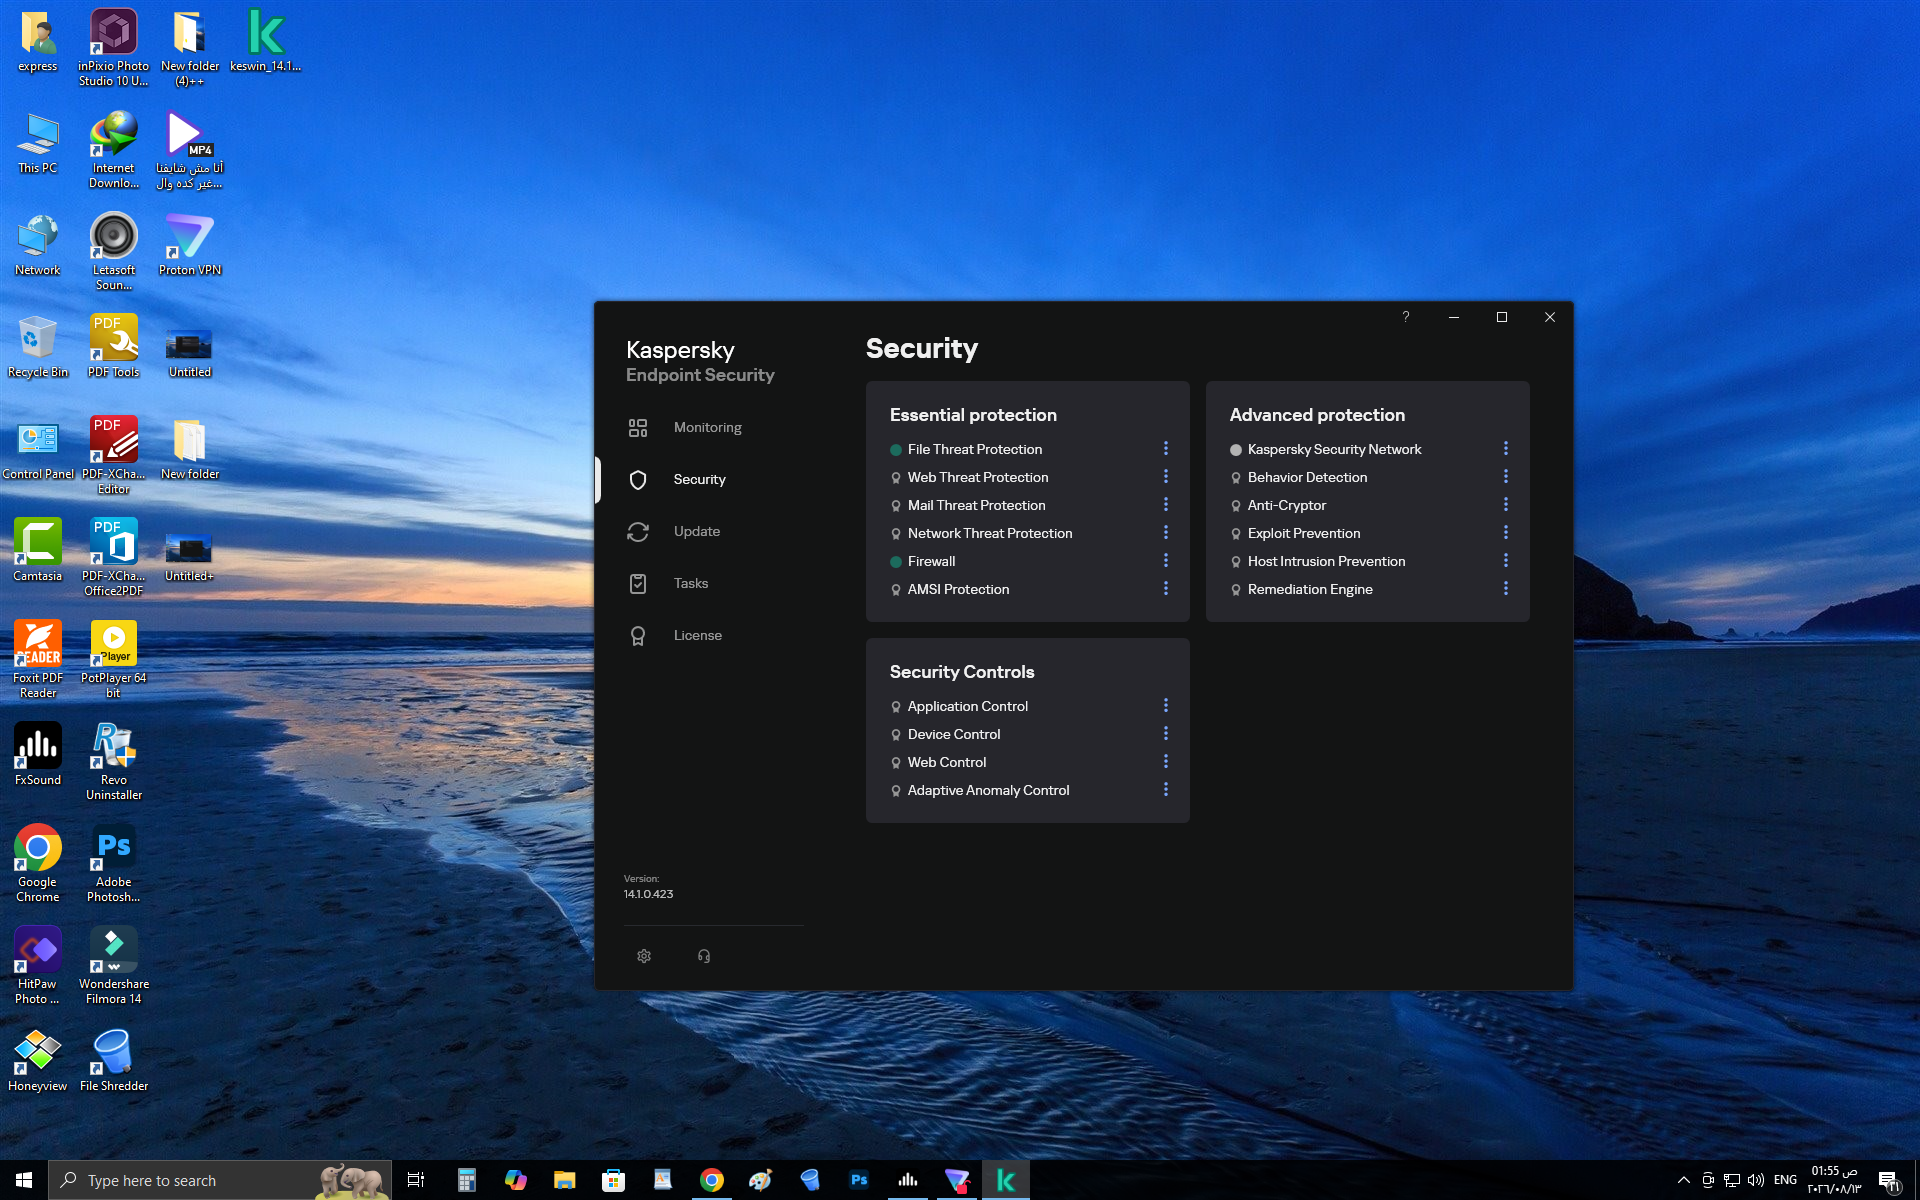This screenshot has height=1200, width=1920.
Task: Open Wondershare Filmora 14 desktop shortcut
Action: click(x=114, y=966)
